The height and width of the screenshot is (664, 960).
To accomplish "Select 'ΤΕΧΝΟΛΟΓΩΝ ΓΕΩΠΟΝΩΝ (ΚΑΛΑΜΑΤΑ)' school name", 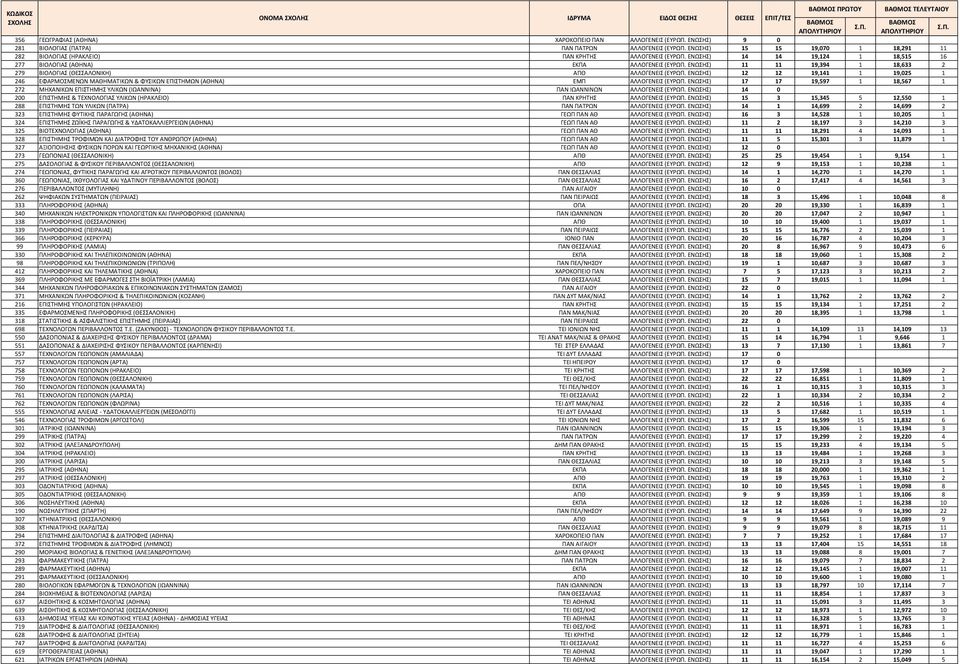I will click(283, 387).
